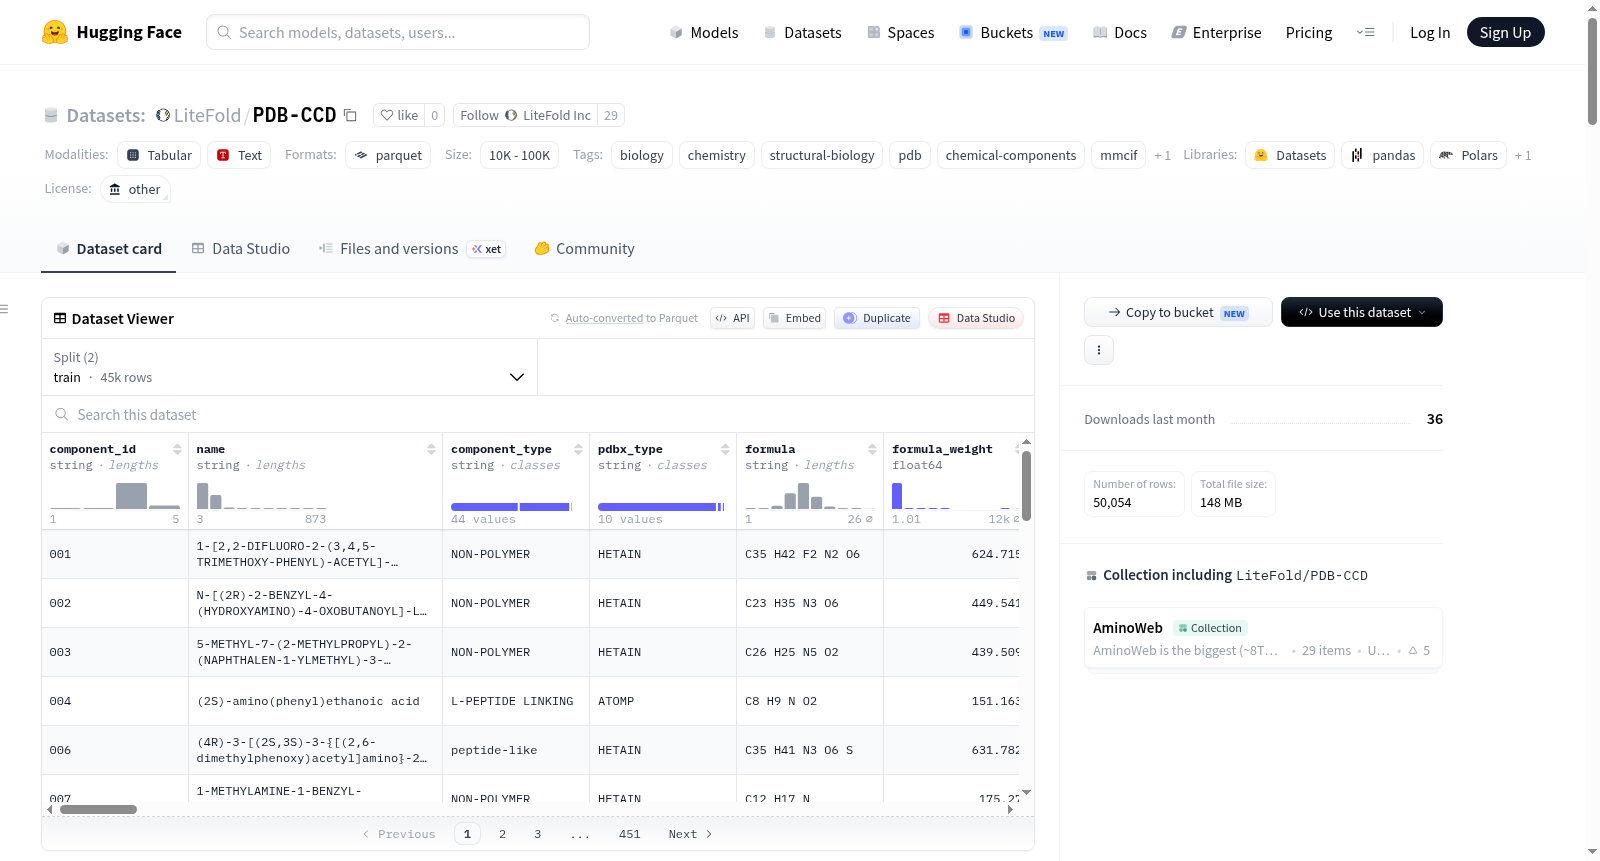Filter by the biology tag
This screenshot has height=861, width=1600.
pyautogui.click(x=642, y=155)
